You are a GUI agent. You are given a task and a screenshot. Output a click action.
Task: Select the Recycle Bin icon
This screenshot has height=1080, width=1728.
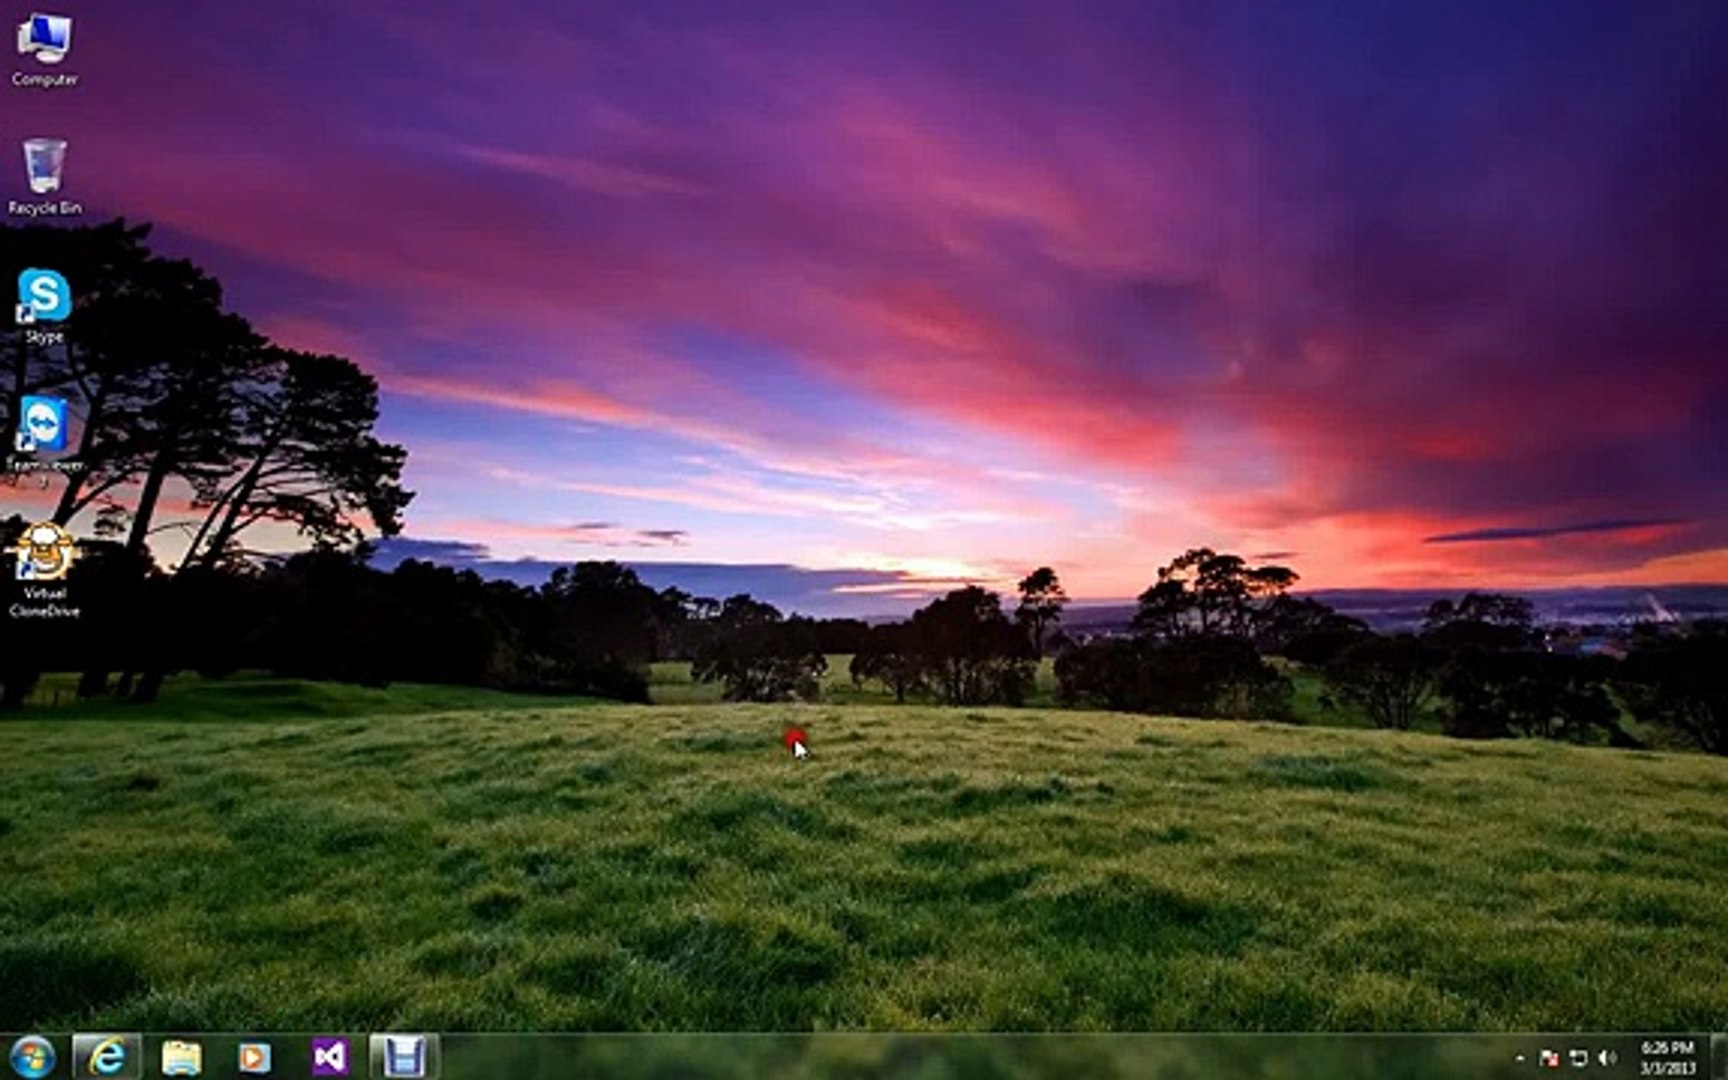[44, 177]
